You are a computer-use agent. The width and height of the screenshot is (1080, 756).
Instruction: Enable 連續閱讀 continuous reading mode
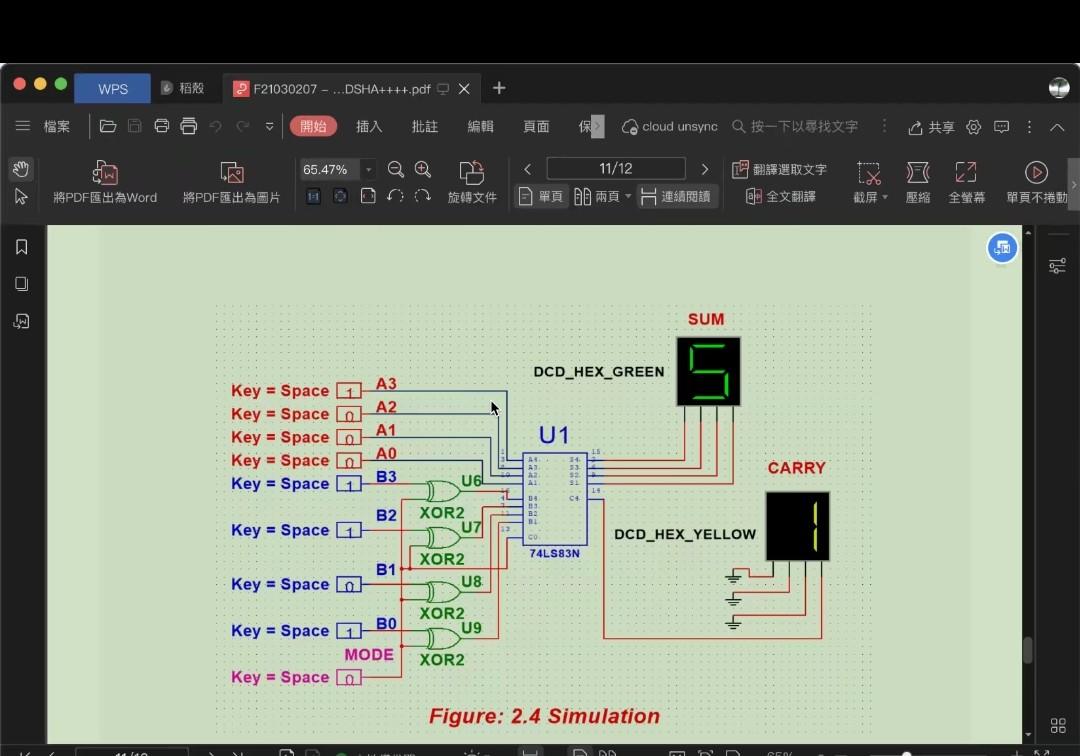(678, 196)
